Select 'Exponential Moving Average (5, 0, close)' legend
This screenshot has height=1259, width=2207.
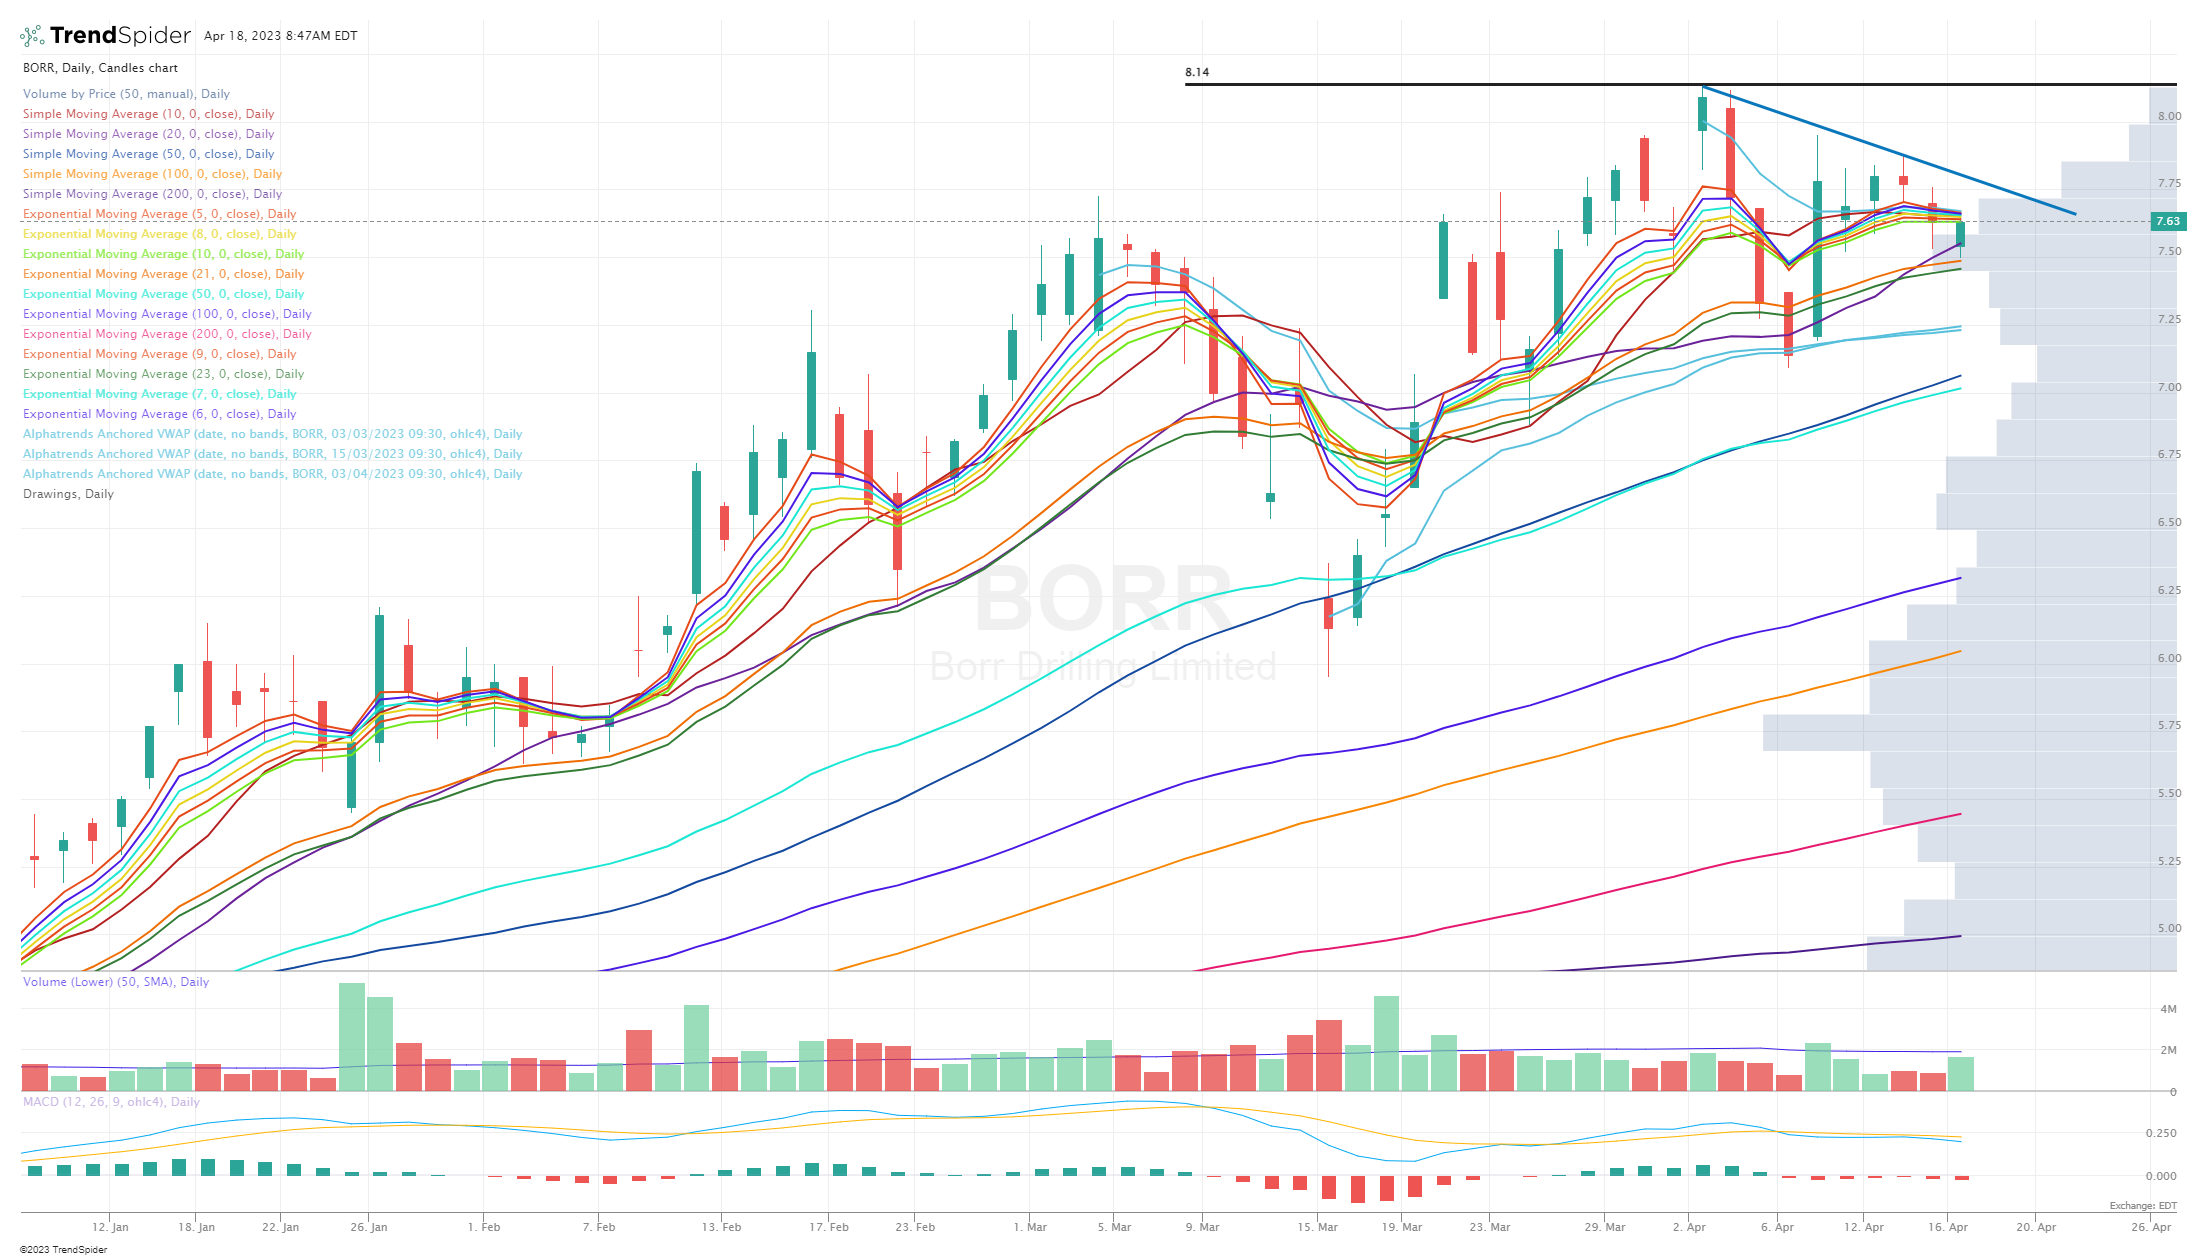(159, 214)
